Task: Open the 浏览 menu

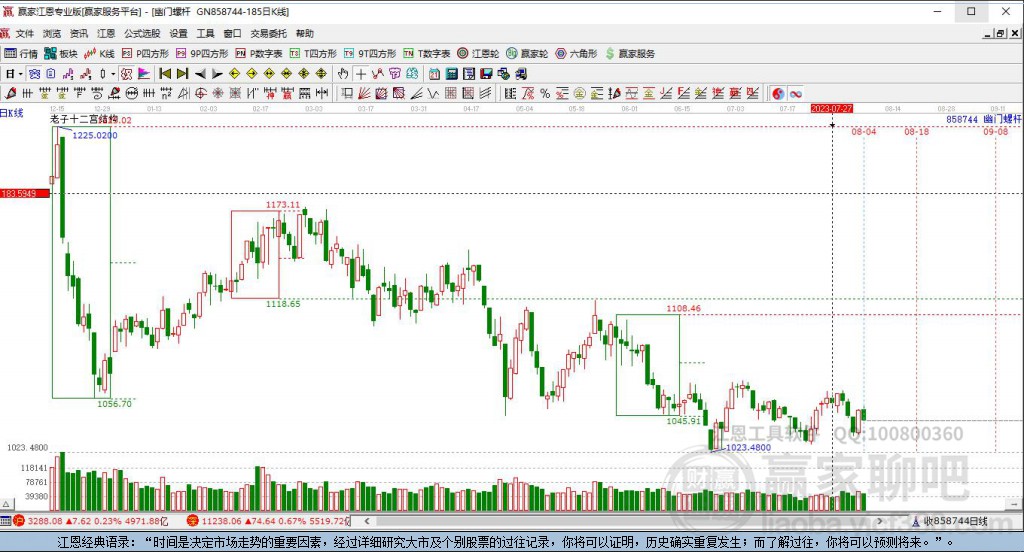Action: point(52,33)
